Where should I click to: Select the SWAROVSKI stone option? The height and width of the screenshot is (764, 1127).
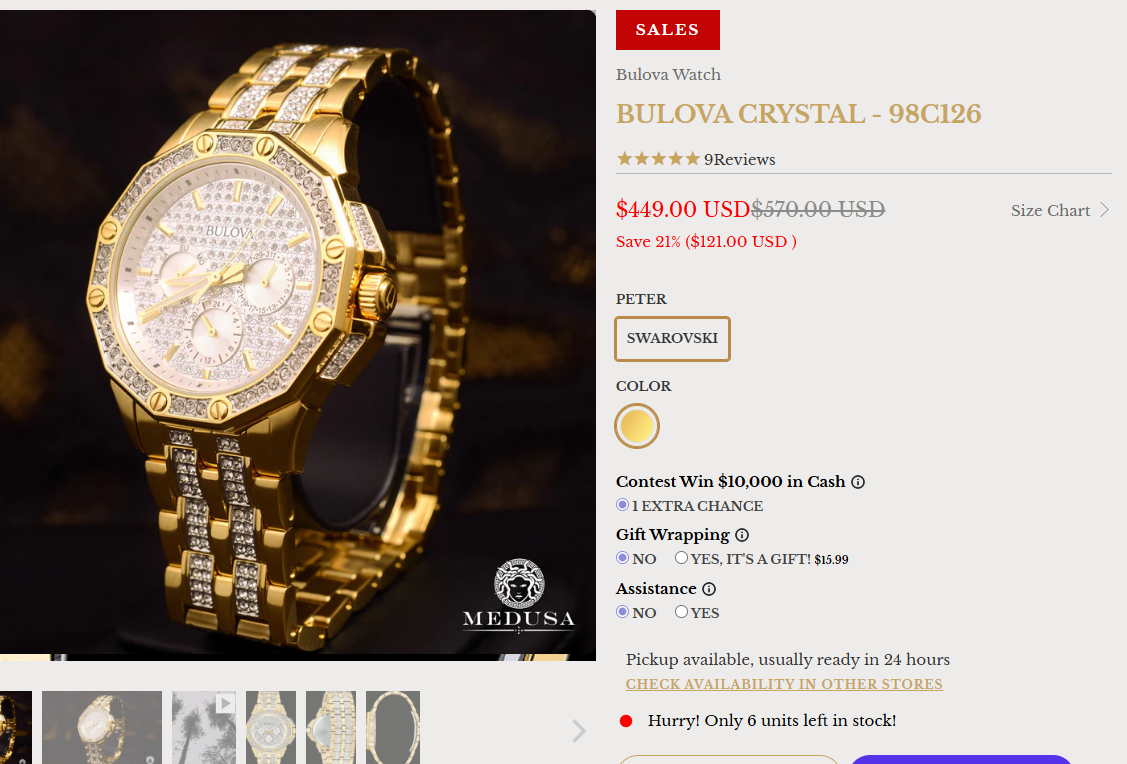coord(672,339)
